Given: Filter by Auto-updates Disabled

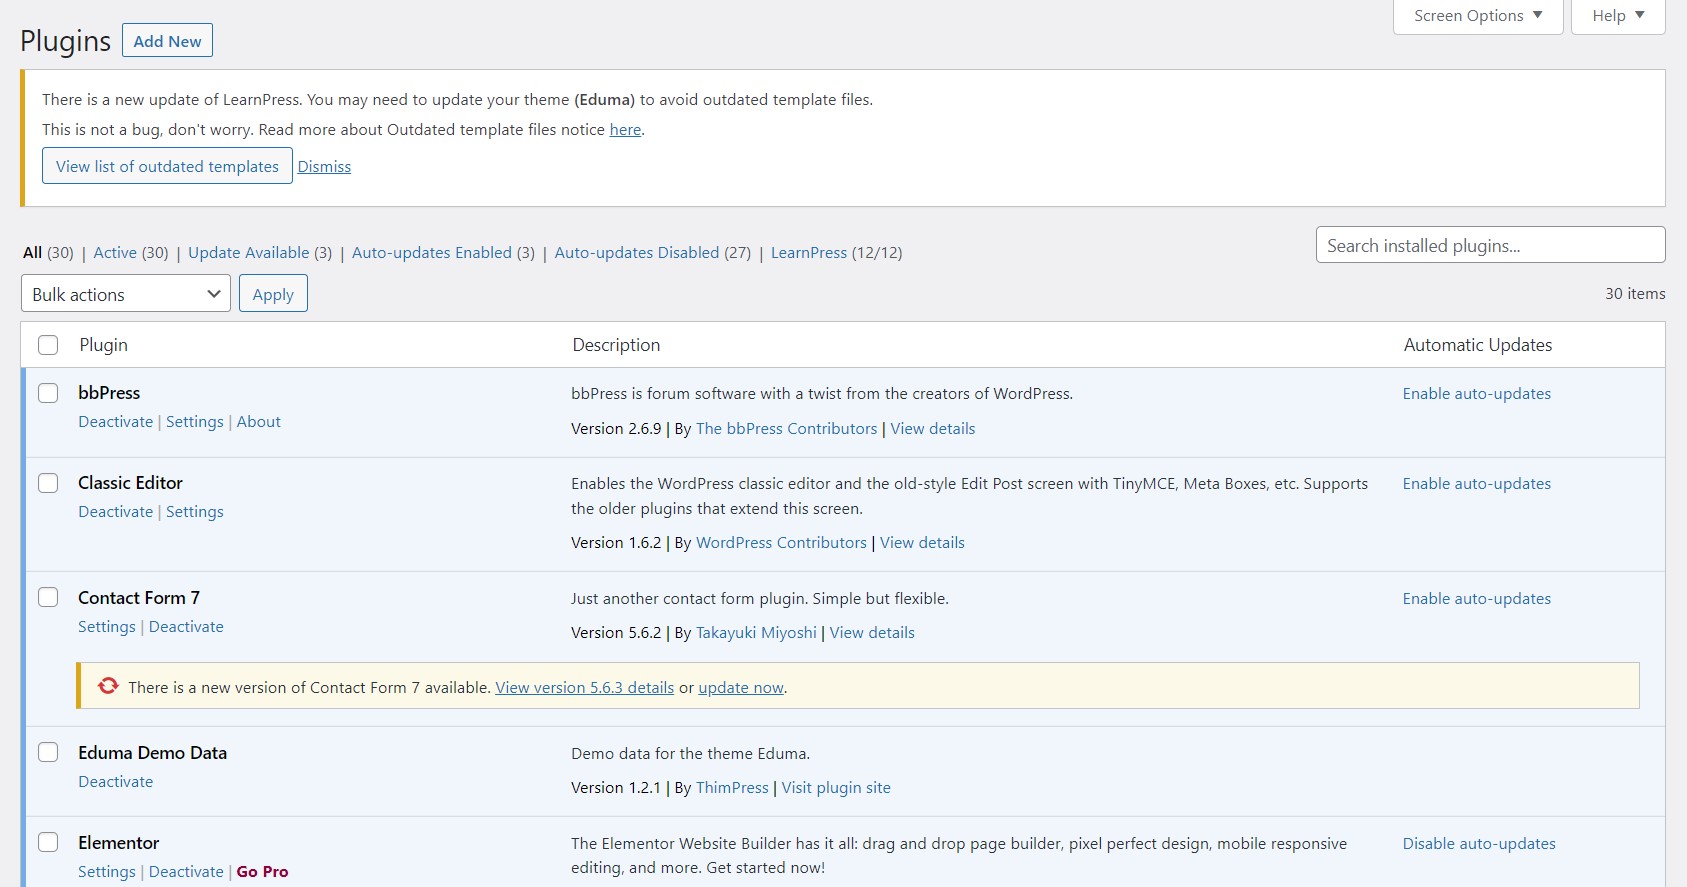Looking at the screenshot, I should [636, 253].
